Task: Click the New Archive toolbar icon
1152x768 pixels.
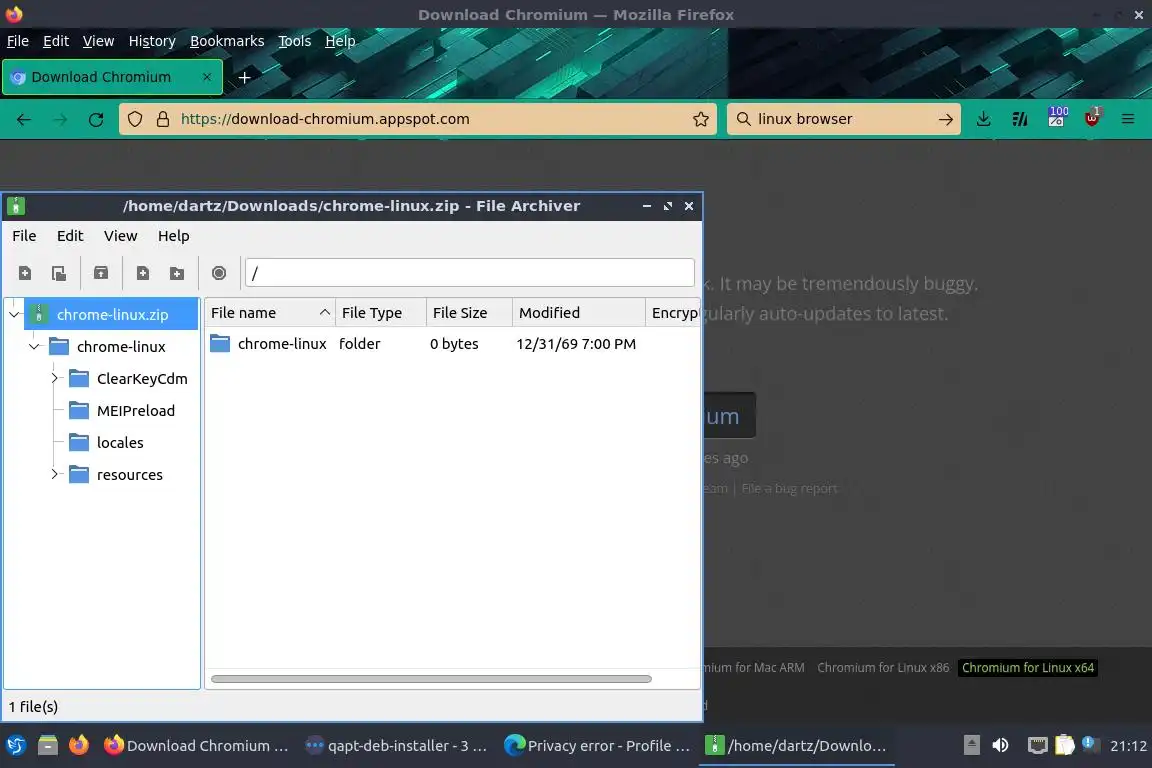Action: [x=24, y=273]
